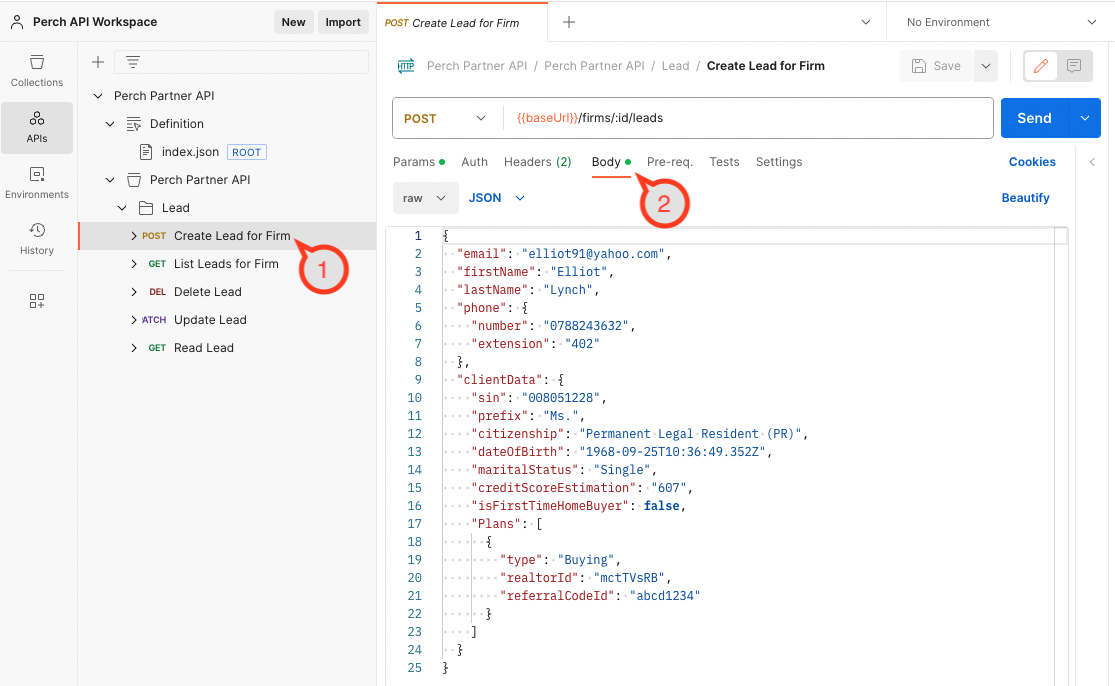Collapse the Lead folder
1115x686 pixels.
122,208
